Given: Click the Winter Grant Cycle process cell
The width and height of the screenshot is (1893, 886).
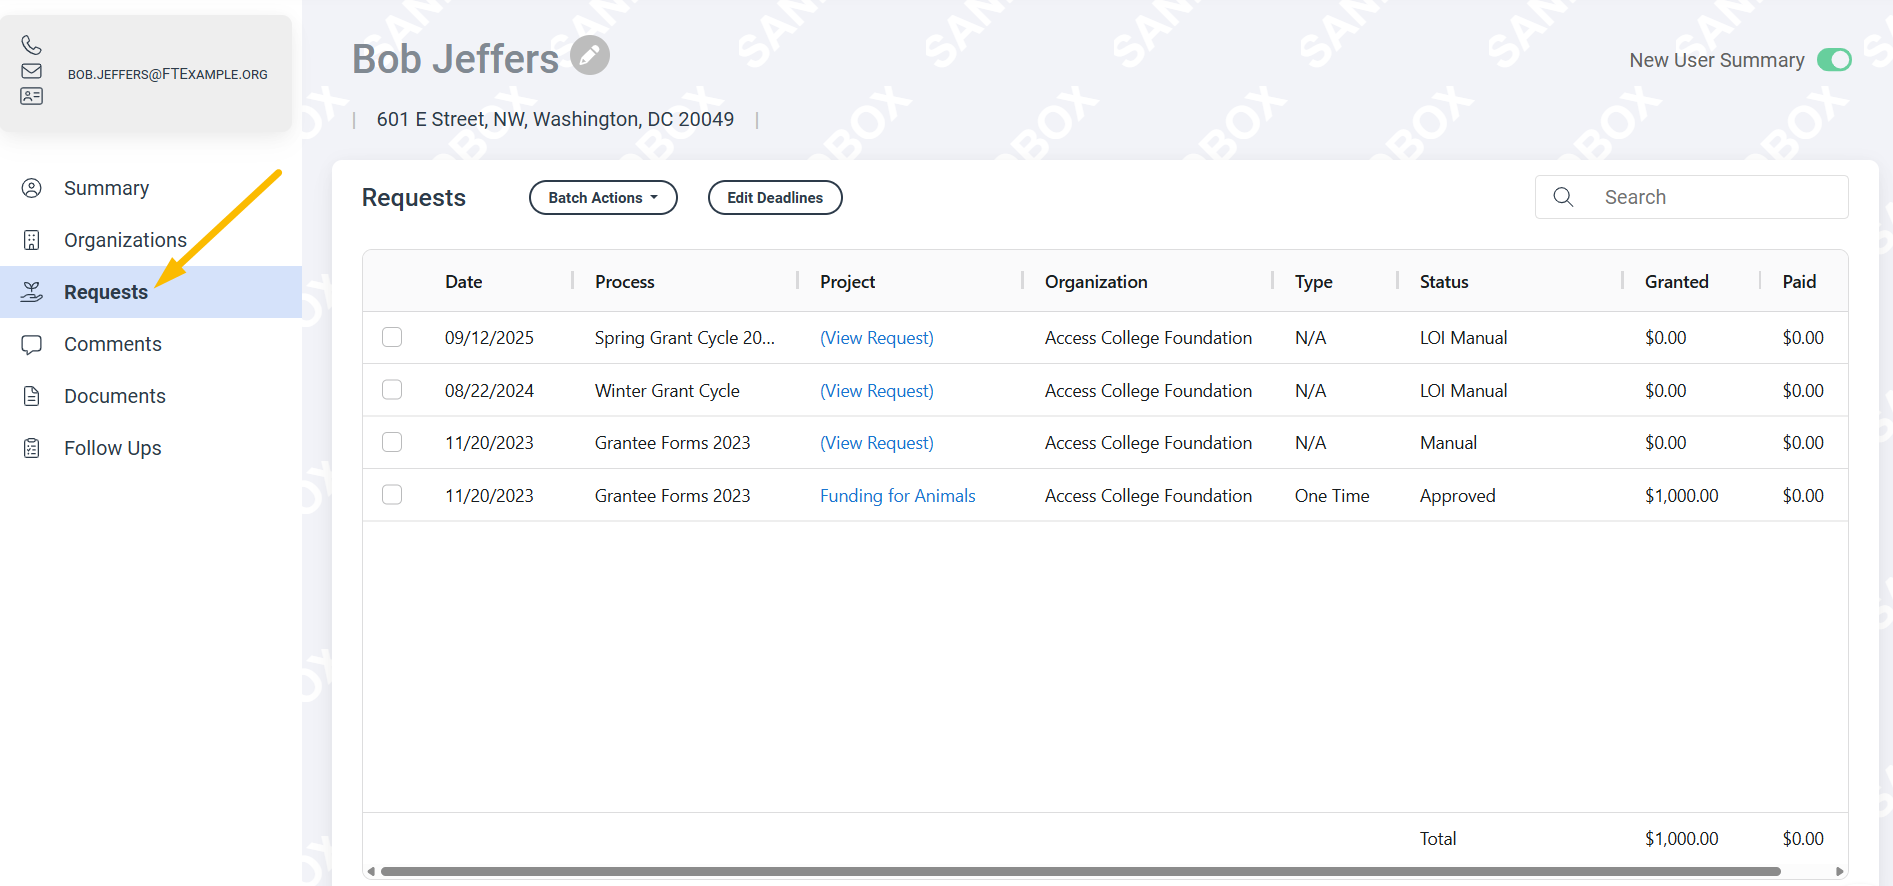Looking at the screenshot, I should (x=667, y=391).
